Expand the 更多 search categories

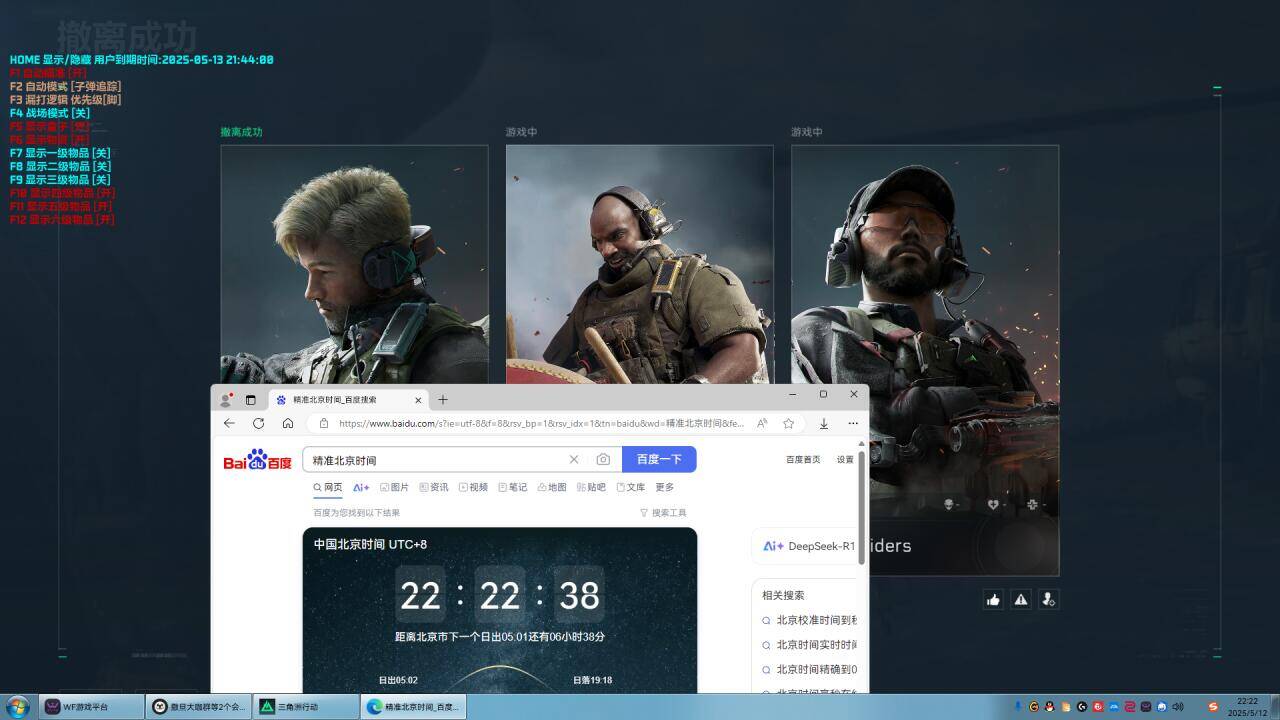[x=665, y=487]
